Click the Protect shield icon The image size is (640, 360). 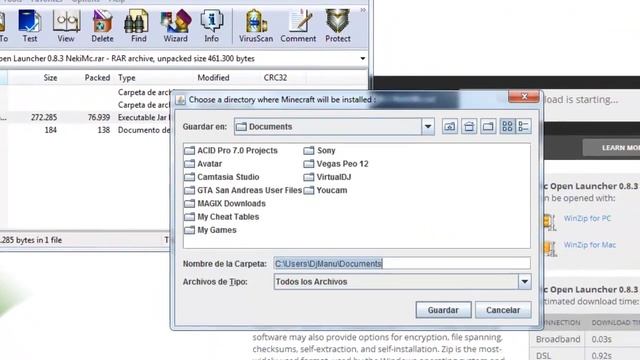tap(338, 26)
